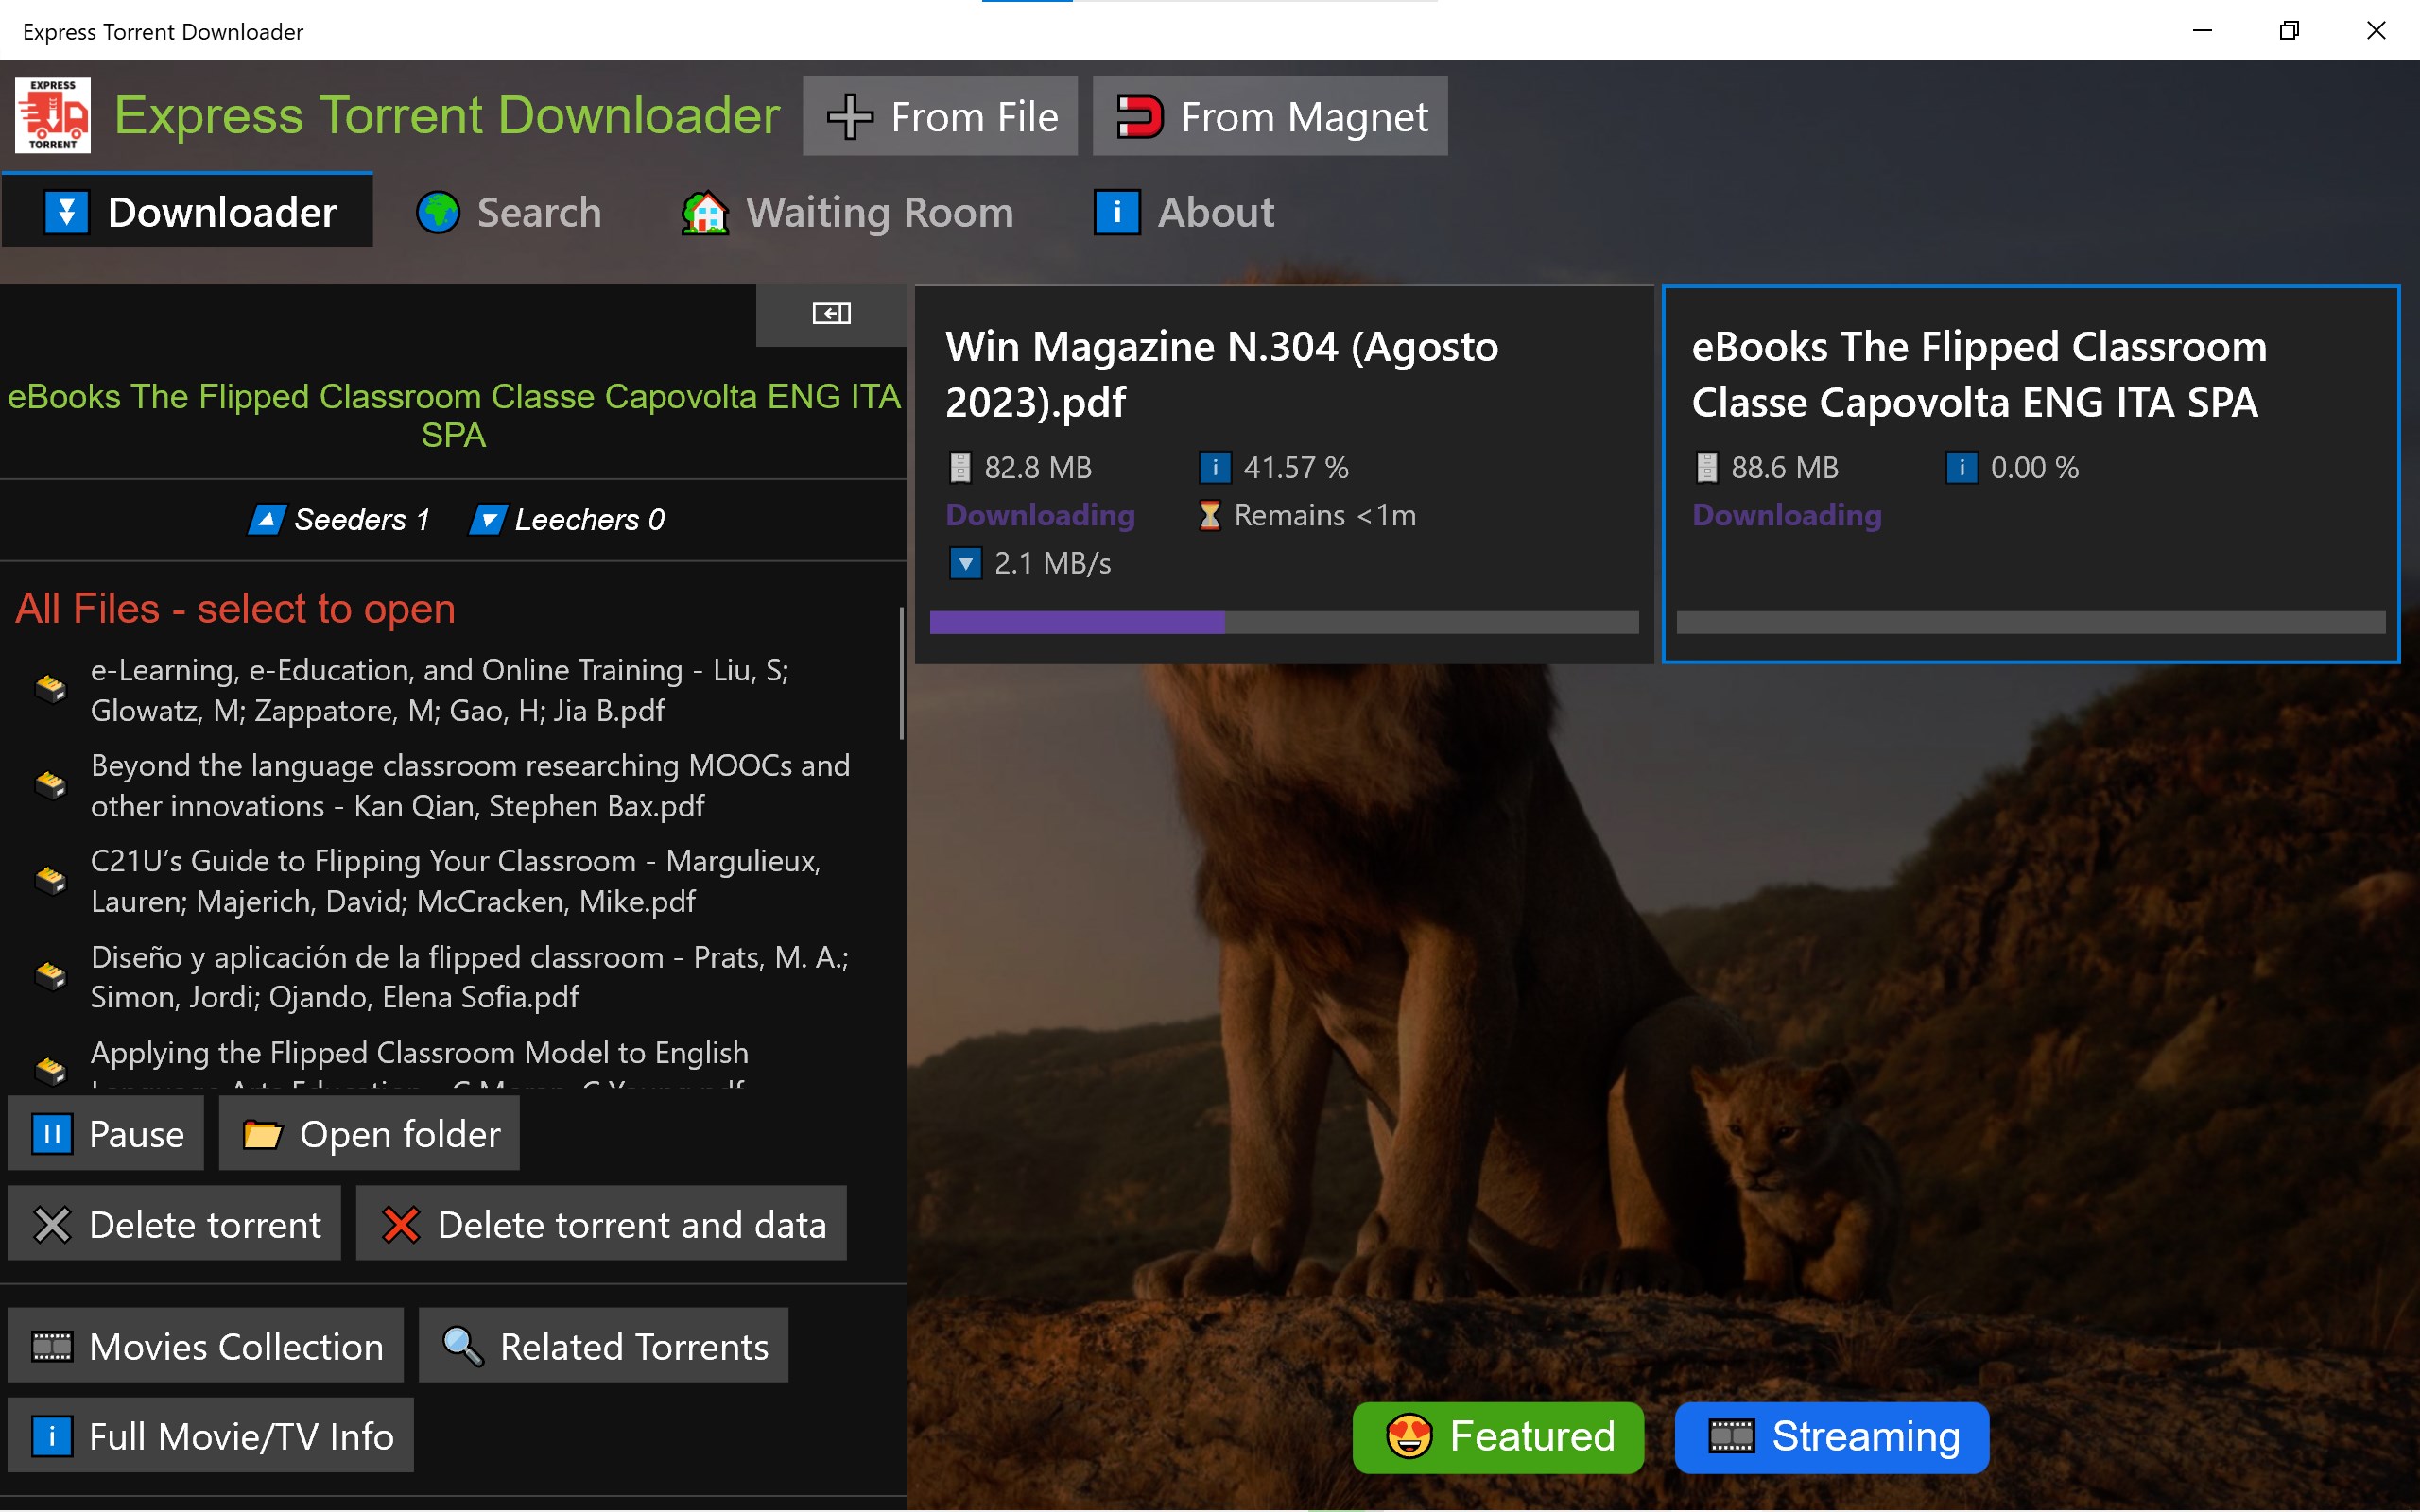Click the green Featured button
This screenshot has width=2420, height=1512.
pos(1498,1437)
